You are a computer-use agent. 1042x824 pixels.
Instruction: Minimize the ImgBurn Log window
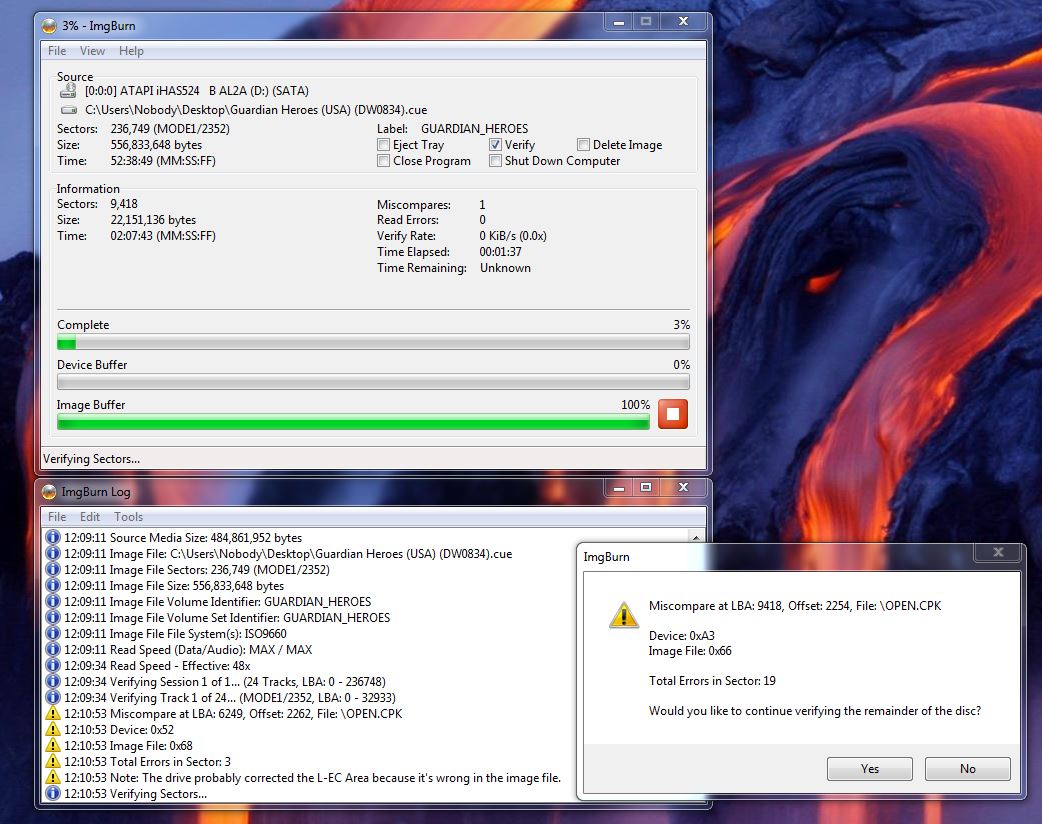coord(619,488)
